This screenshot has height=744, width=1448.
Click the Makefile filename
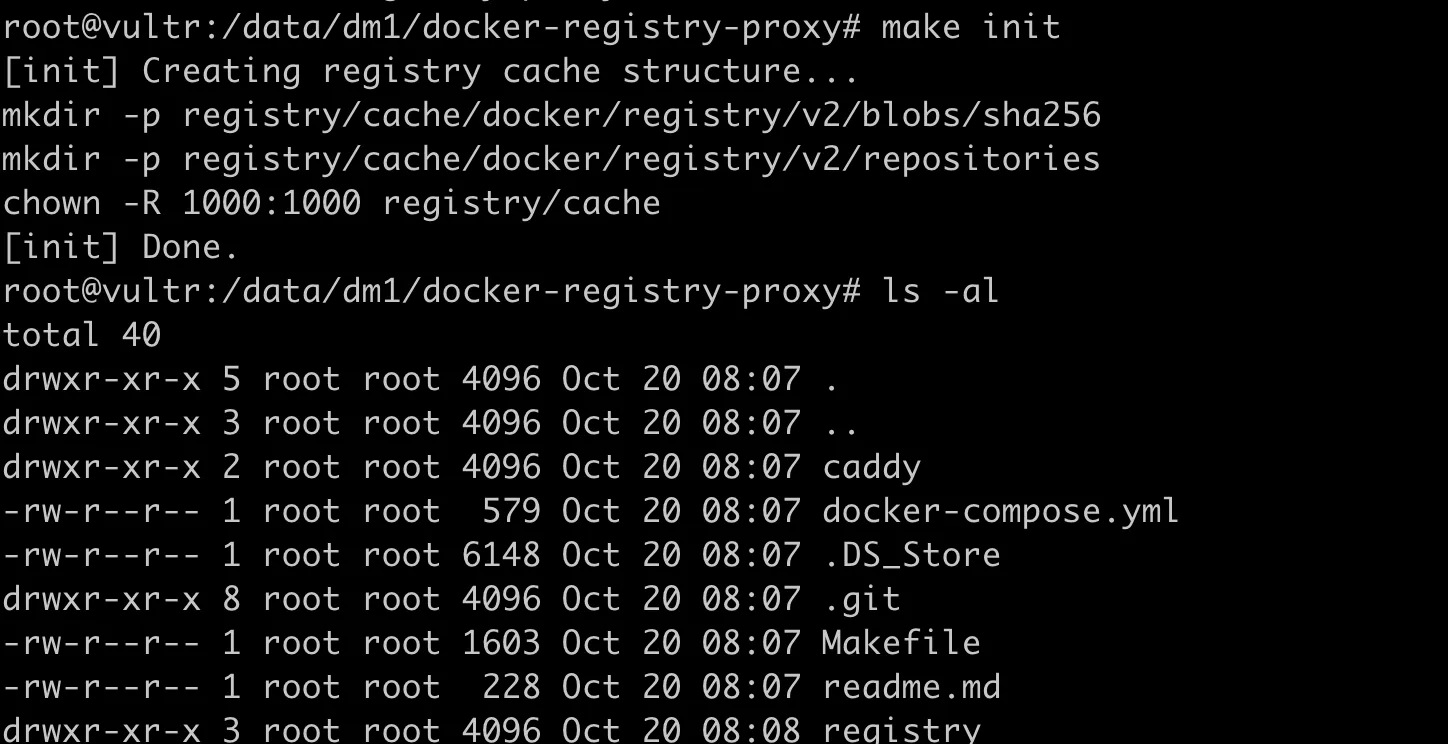tap(901, 643)
